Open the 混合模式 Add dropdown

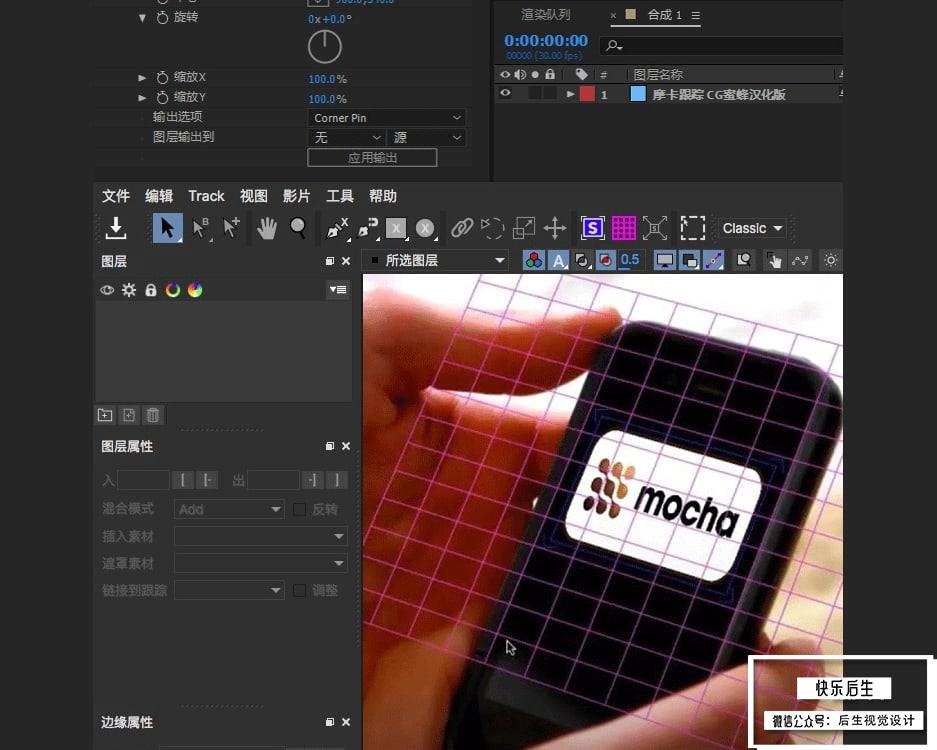click(x=229, y=509)
